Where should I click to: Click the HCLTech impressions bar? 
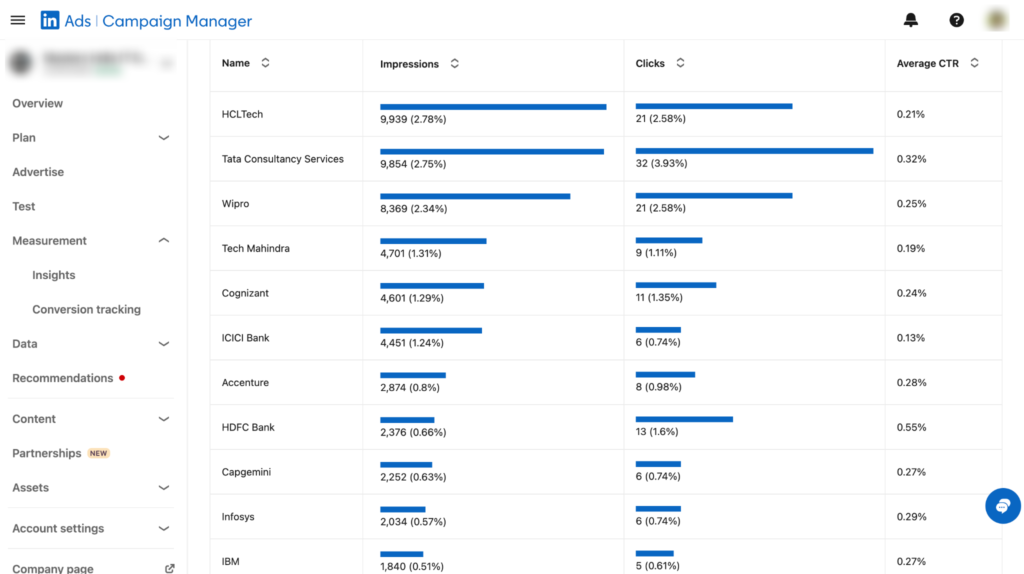(493, 106)
